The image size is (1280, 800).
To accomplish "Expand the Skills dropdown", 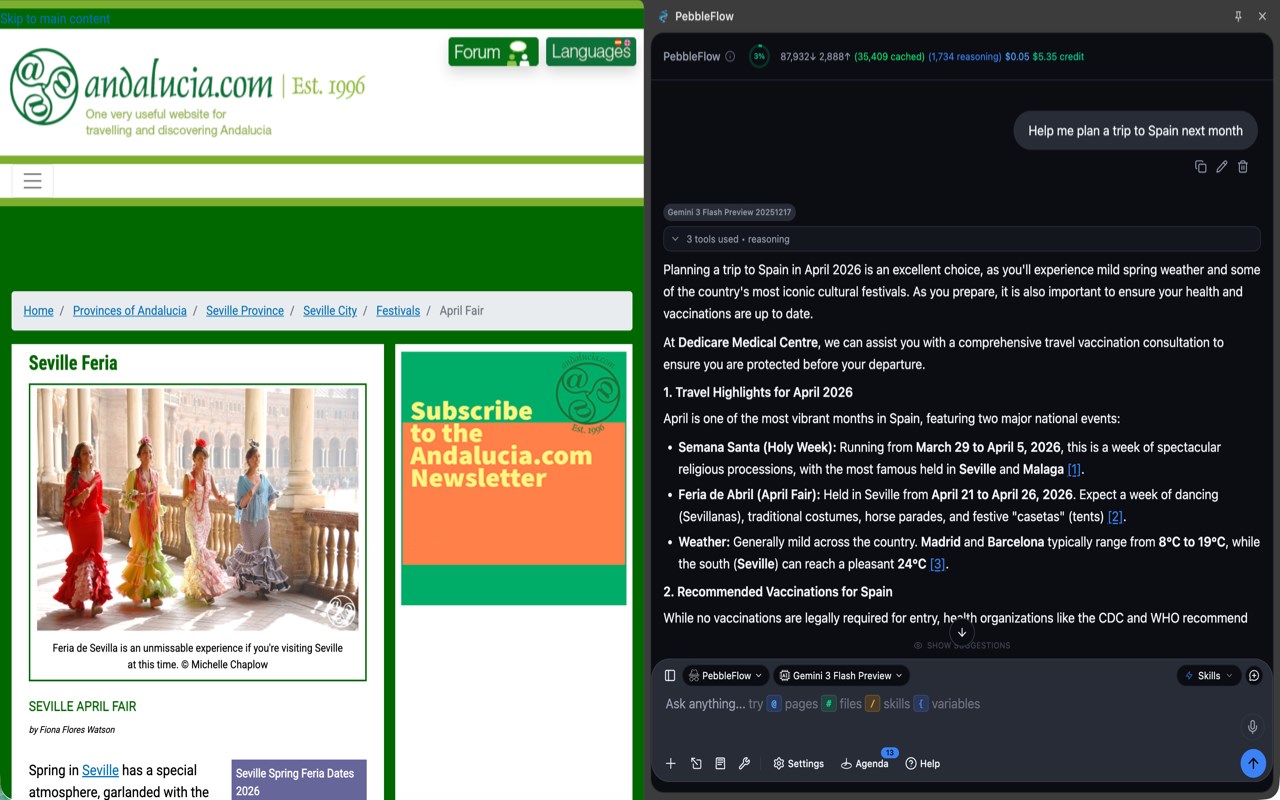I will pyautogui.click(x=1209, y=676).
